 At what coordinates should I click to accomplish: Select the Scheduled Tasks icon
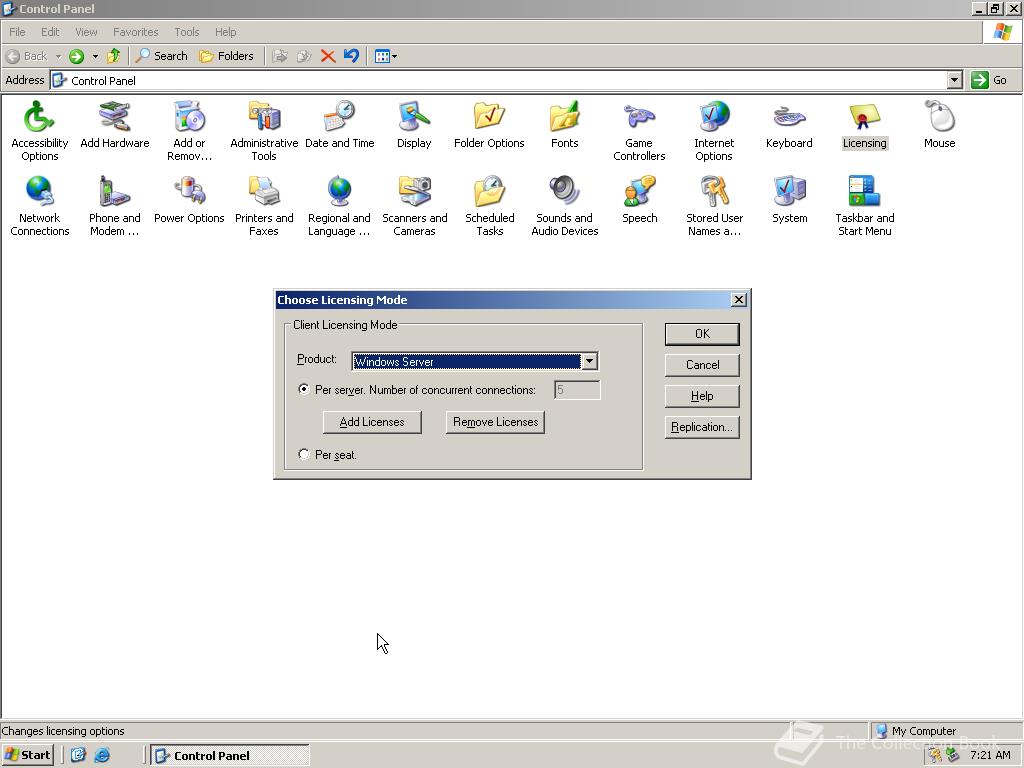click(489, 206)
